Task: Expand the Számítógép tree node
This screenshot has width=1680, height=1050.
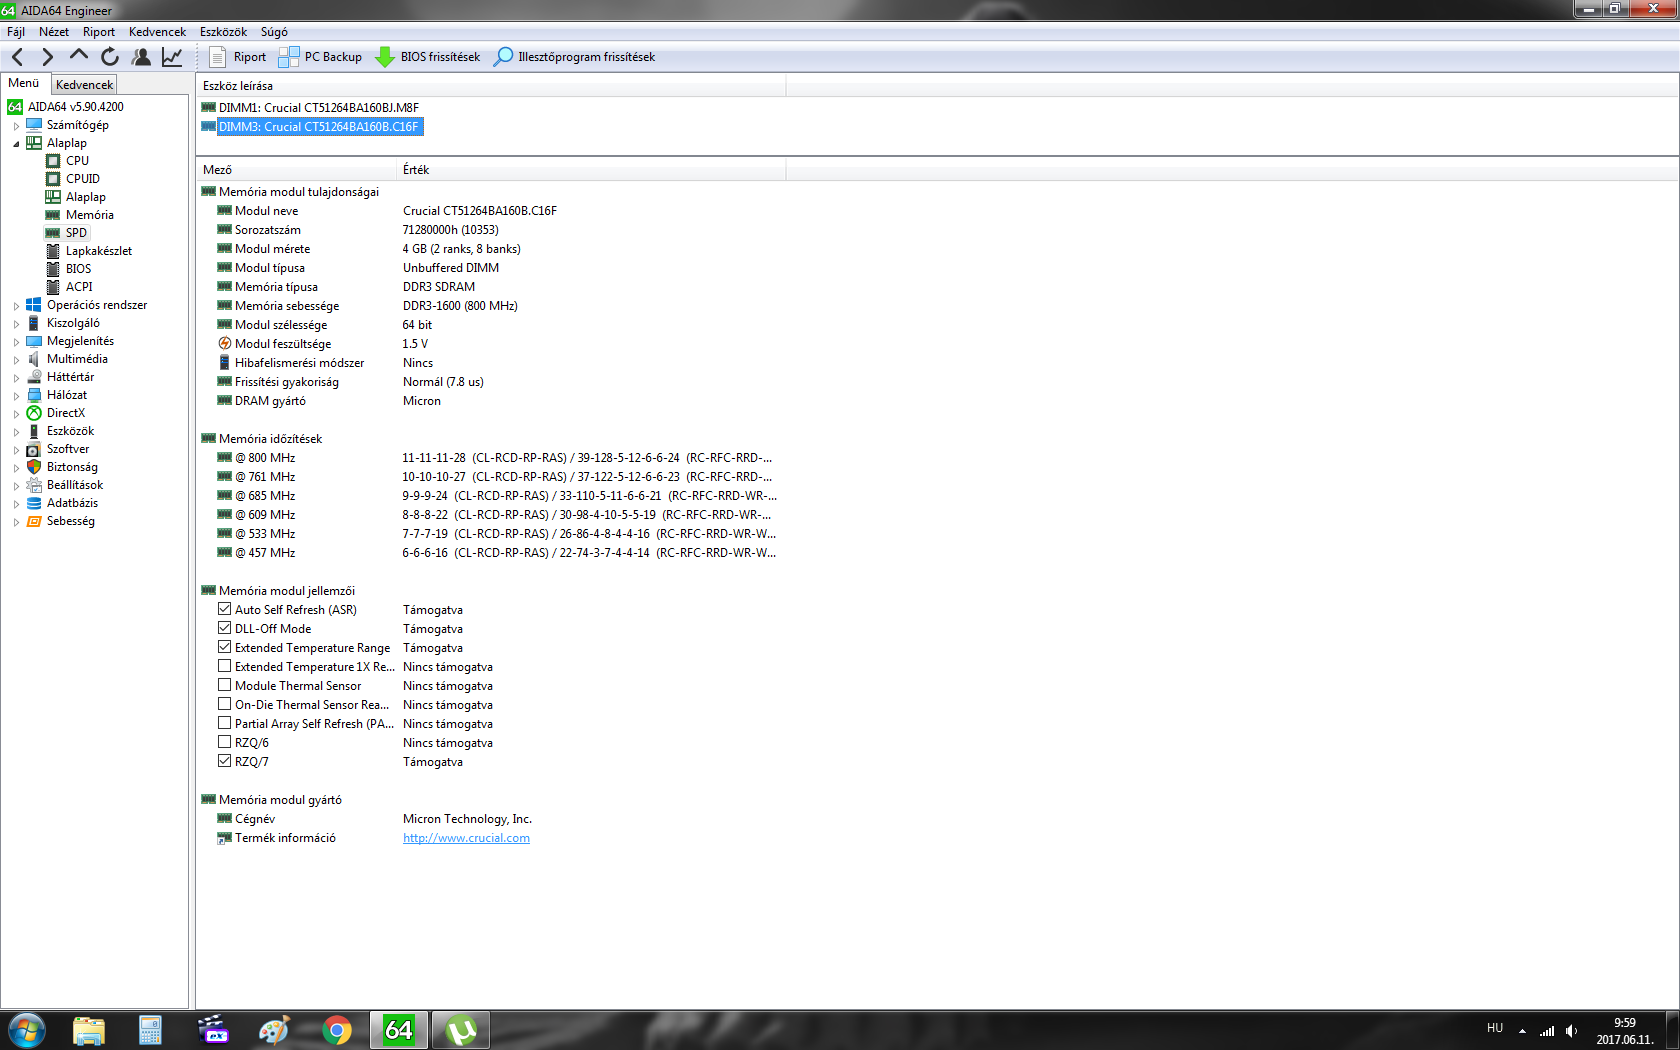Action: (16, 126)
